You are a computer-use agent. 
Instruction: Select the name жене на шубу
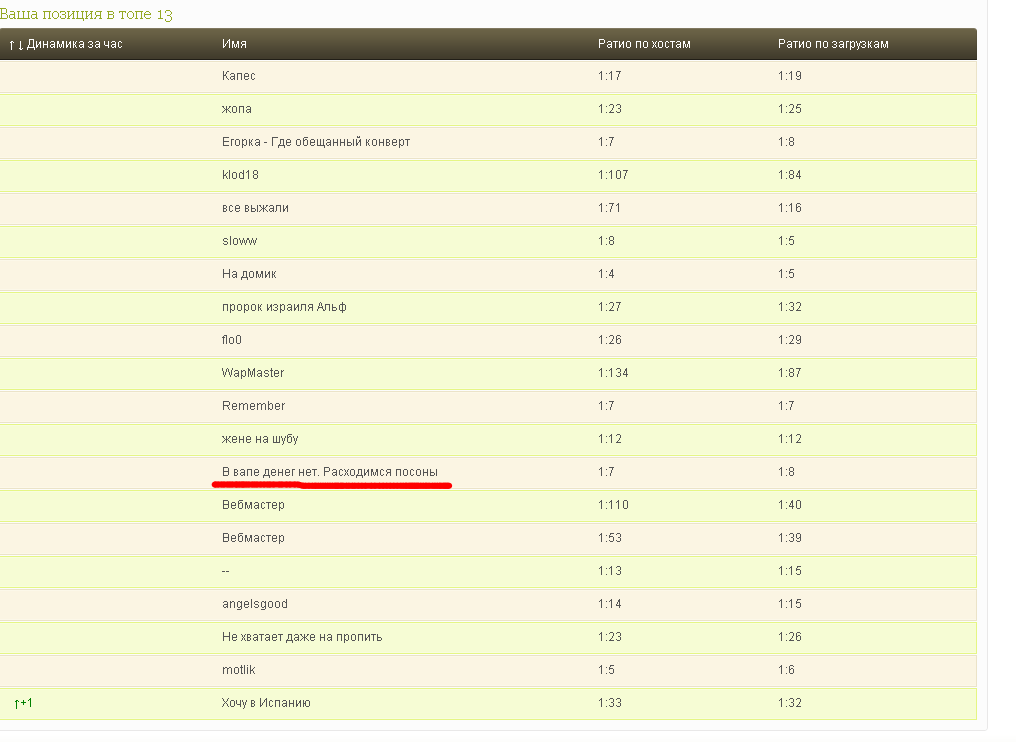pyautogui.click(x=260, y=439)
